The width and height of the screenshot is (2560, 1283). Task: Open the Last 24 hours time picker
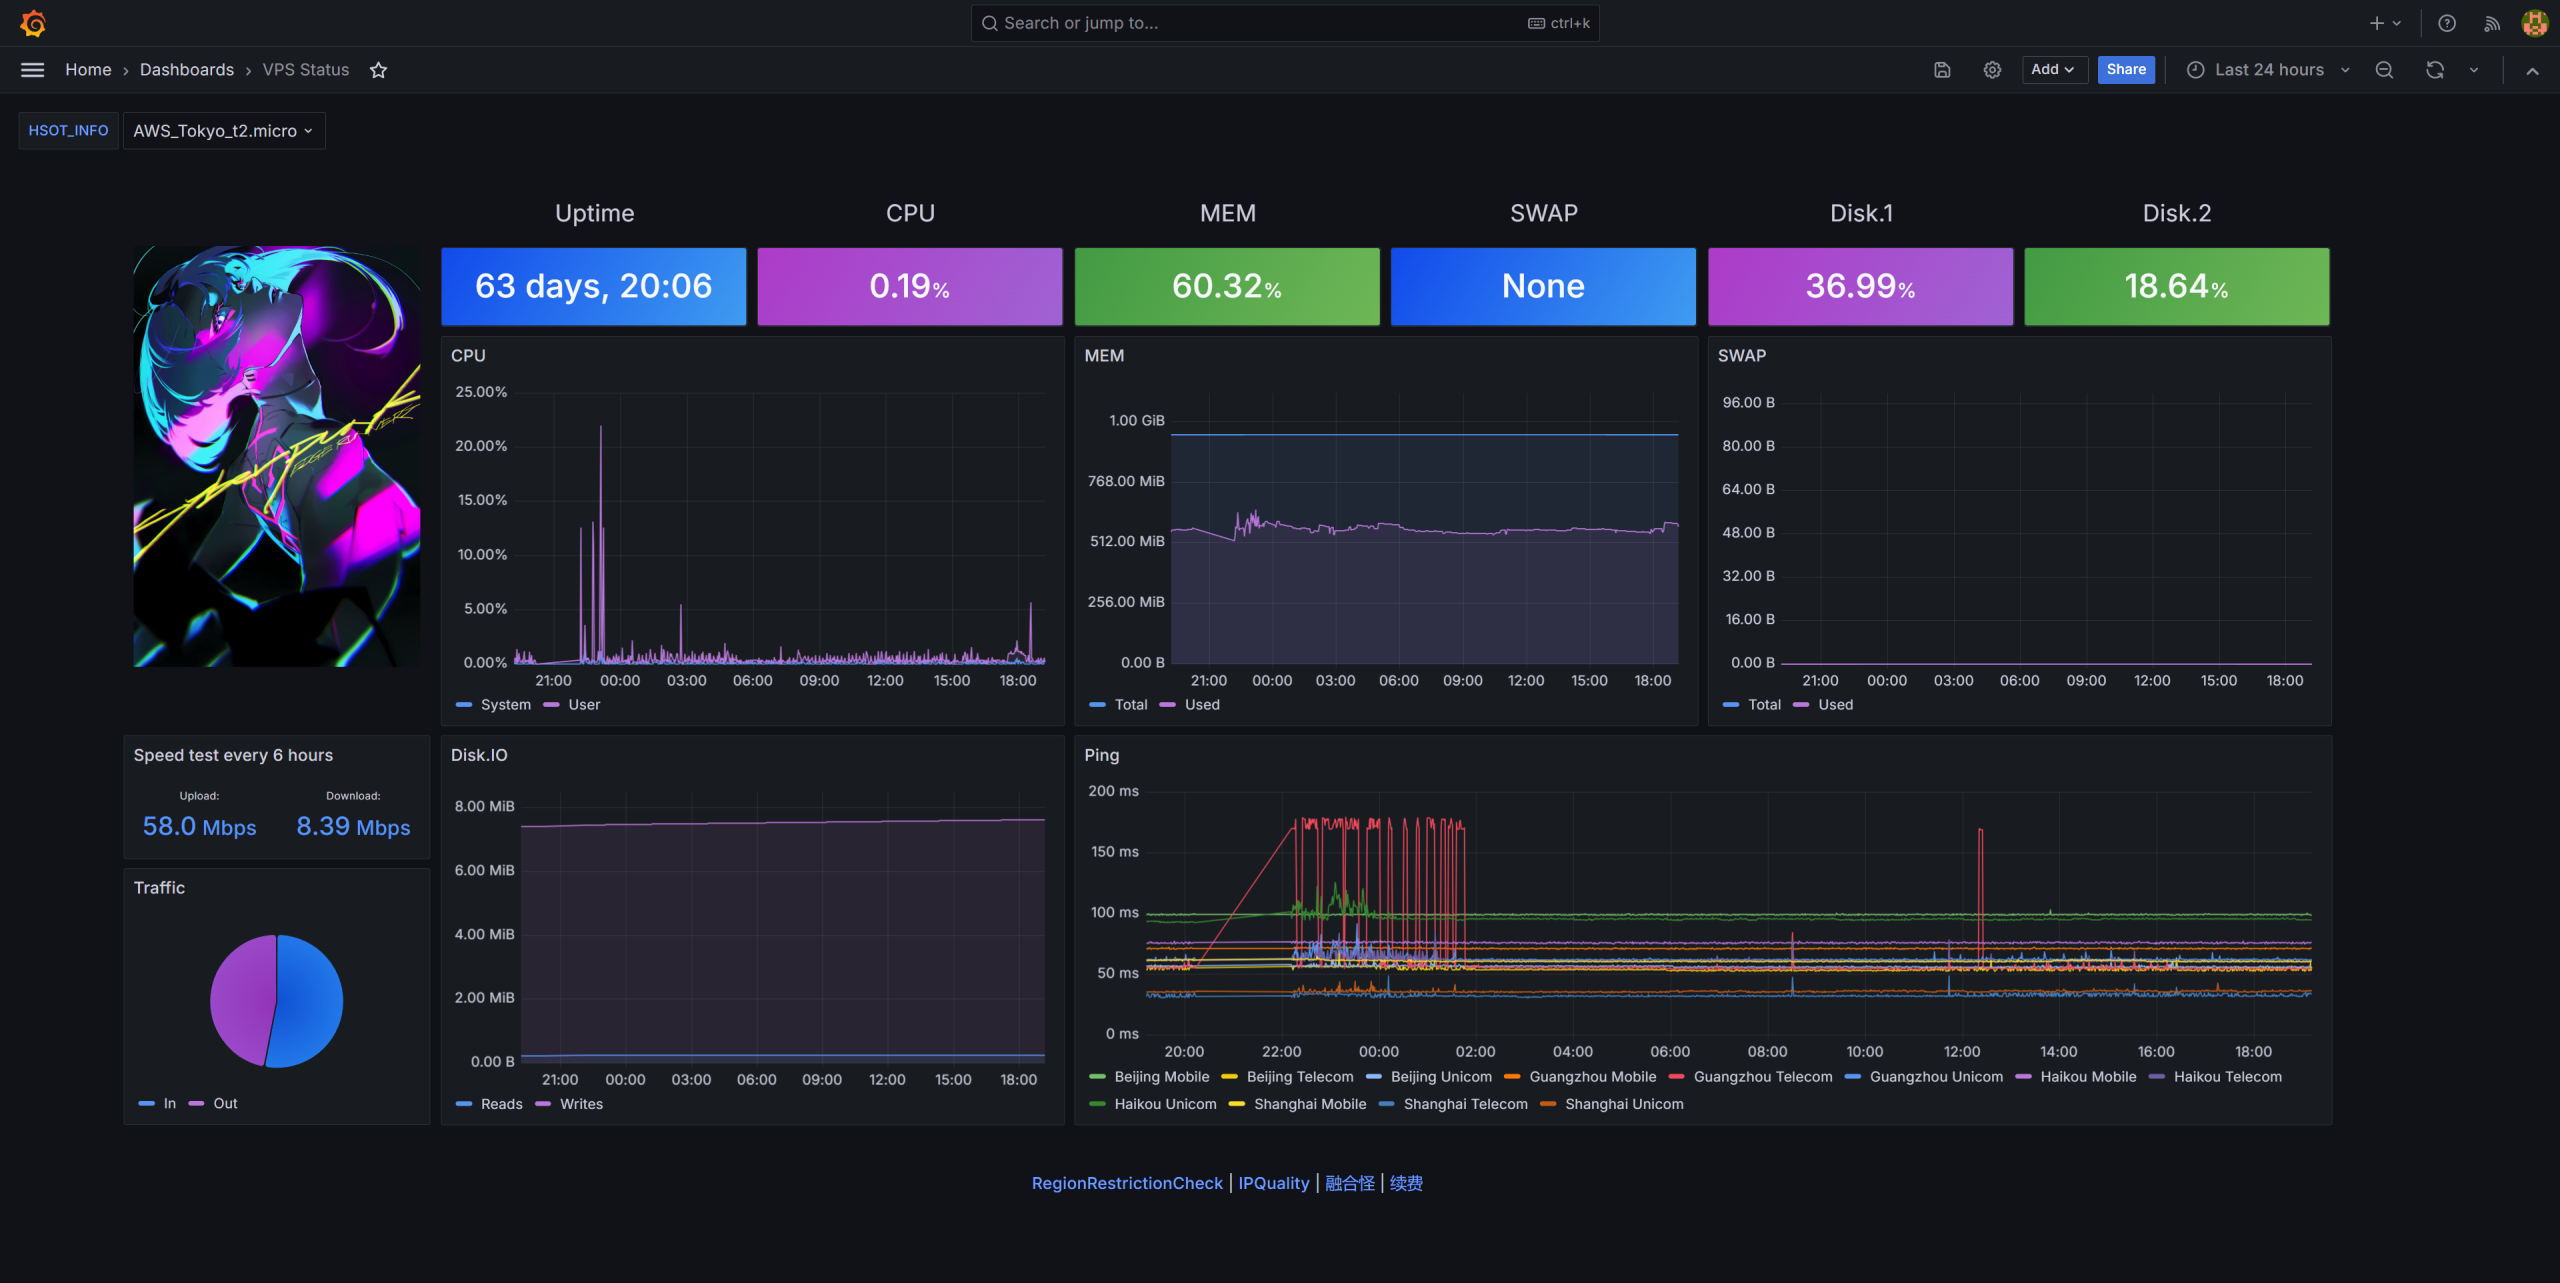[x=2268, y=70]
